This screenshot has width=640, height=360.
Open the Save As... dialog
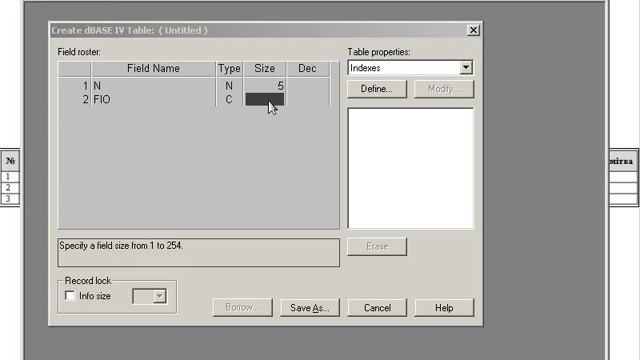point(310,307)
